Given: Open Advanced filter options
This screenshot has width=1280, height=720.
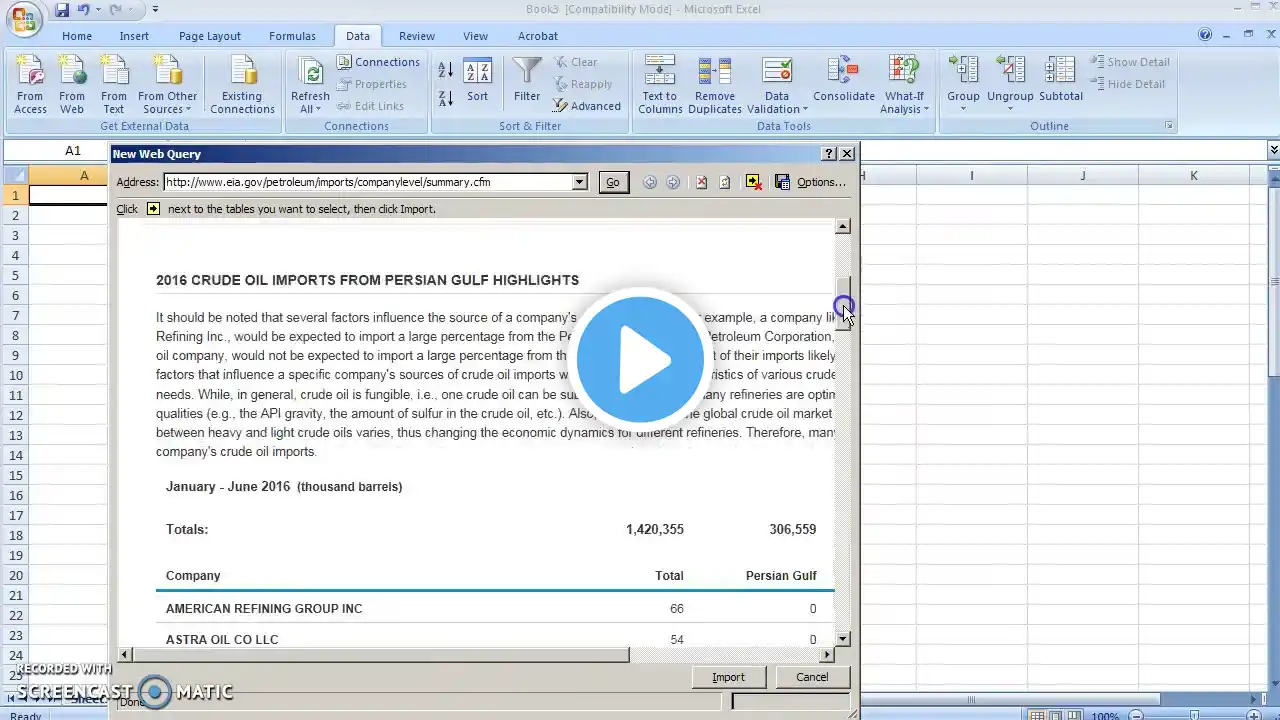Looking at the screenshot, I should (x=586, y=106).
